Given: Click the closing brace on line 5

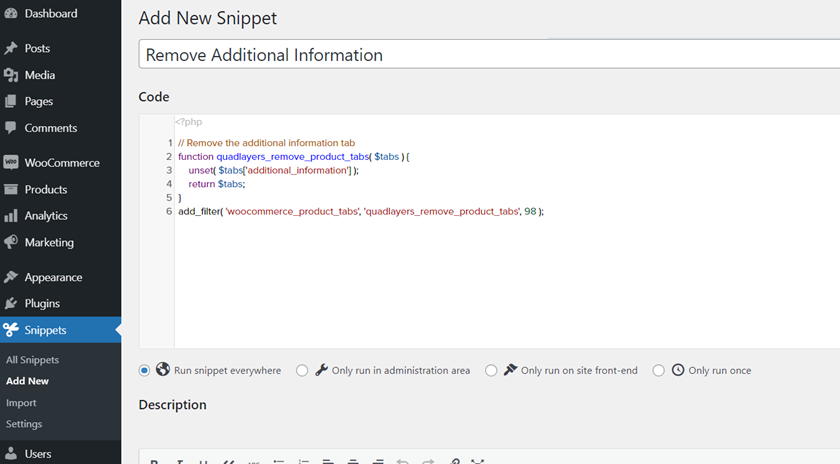Looking at the screenshot, I should (x=180, y=198).
